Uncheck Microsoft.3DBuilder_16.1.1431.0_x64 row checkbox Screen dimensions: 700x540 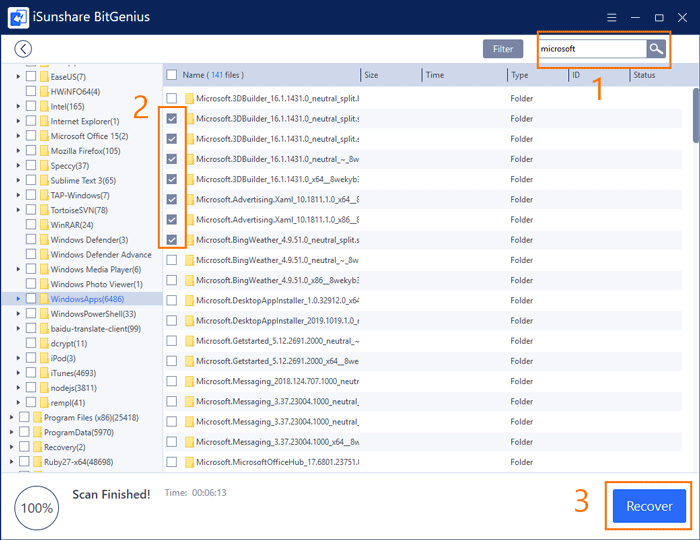(171, 179)
